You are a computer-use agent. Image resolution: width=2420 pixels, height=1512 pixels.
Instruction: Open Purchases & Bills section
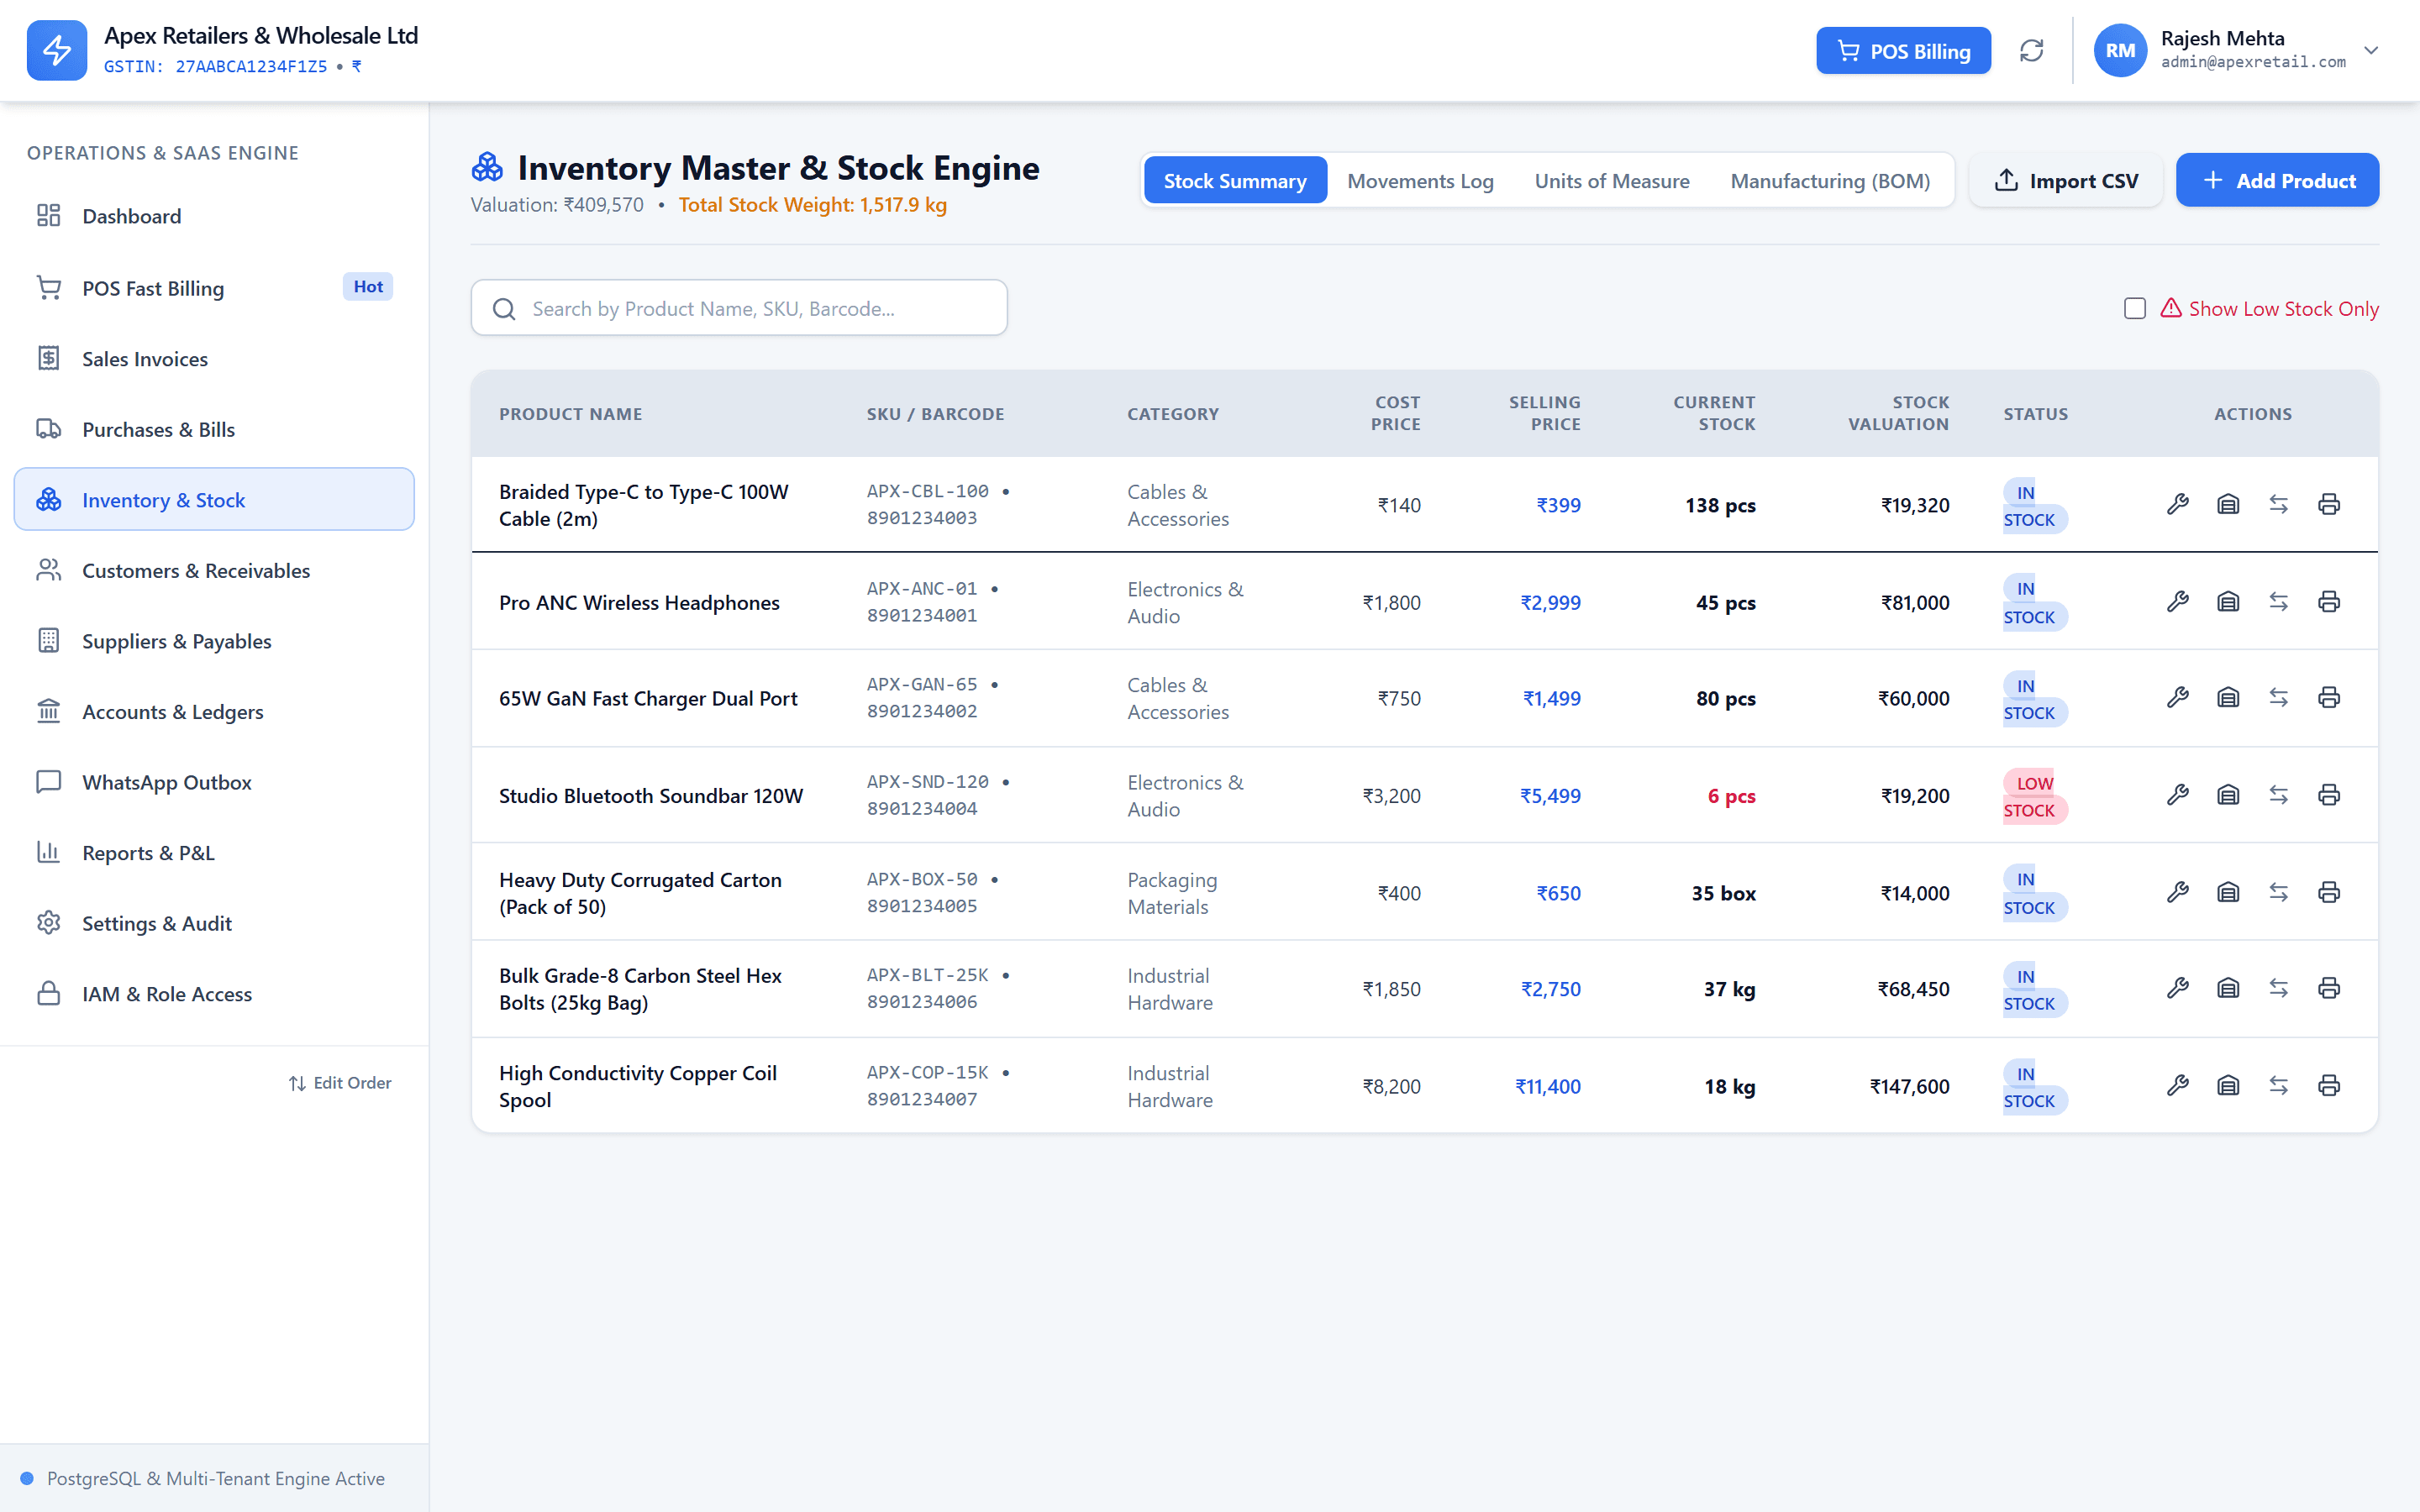point(214,429)
